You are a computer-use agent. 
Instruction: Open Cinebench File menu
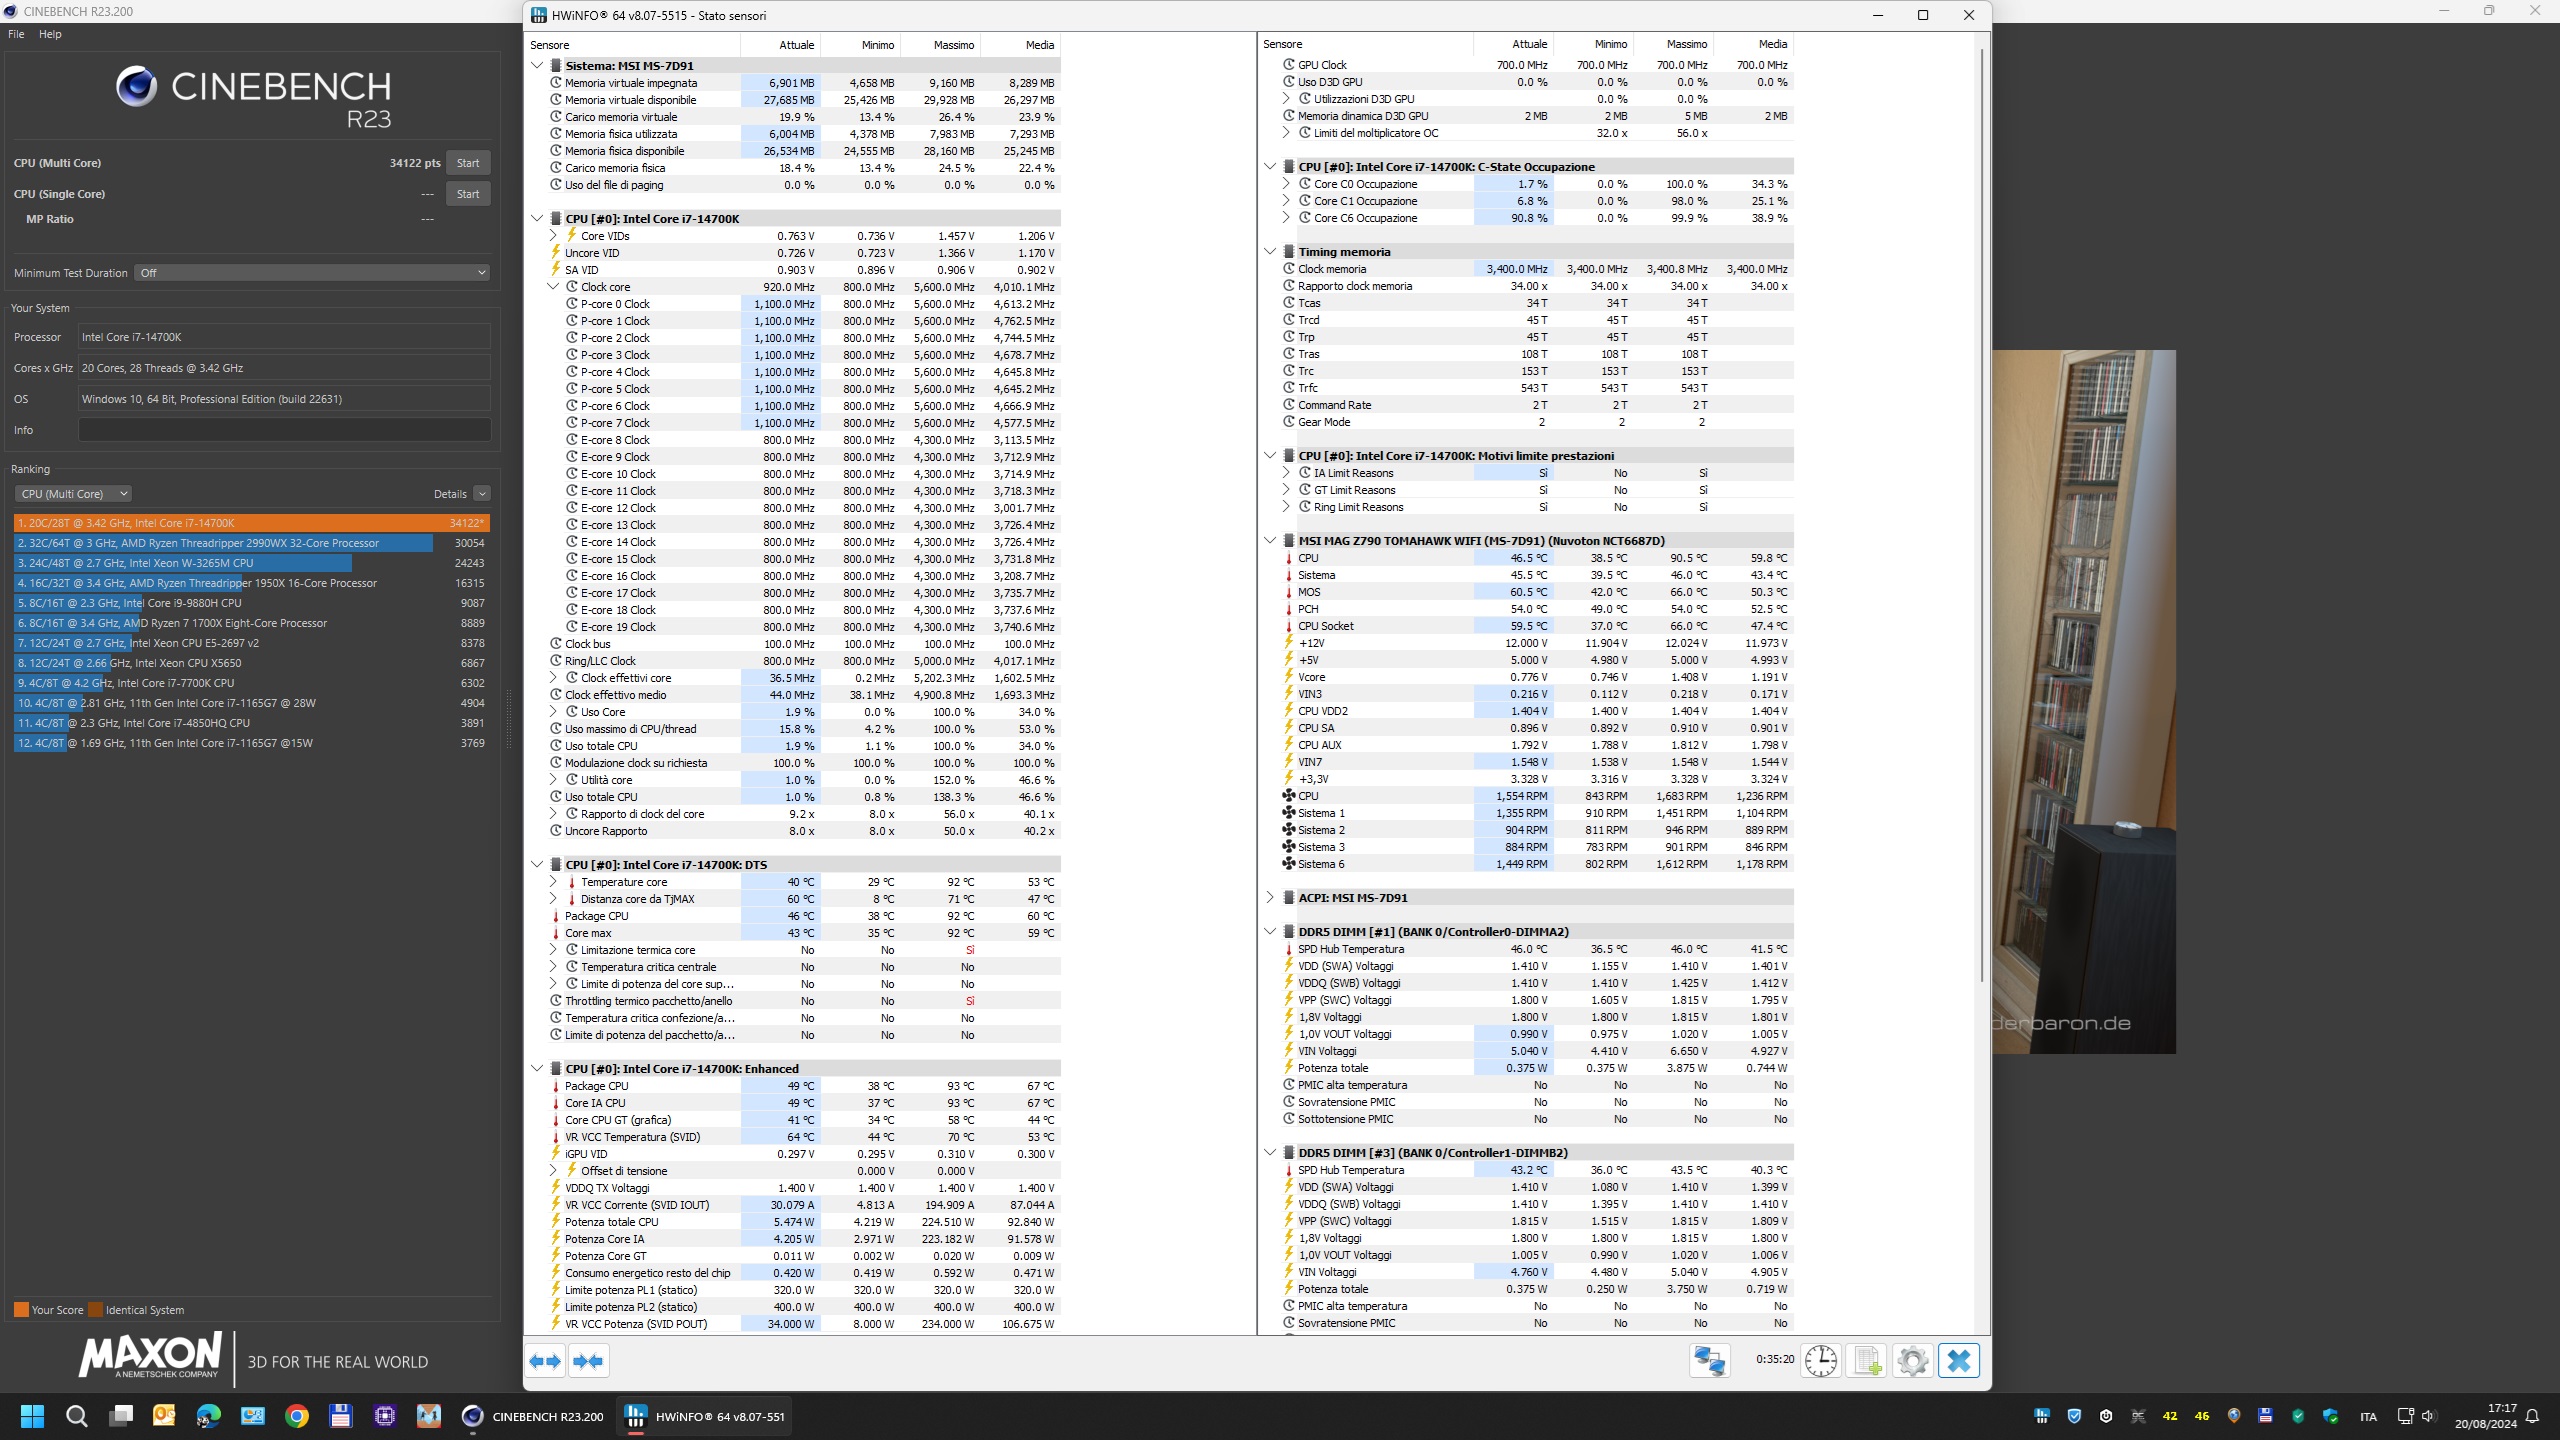(x=16, y=34)
